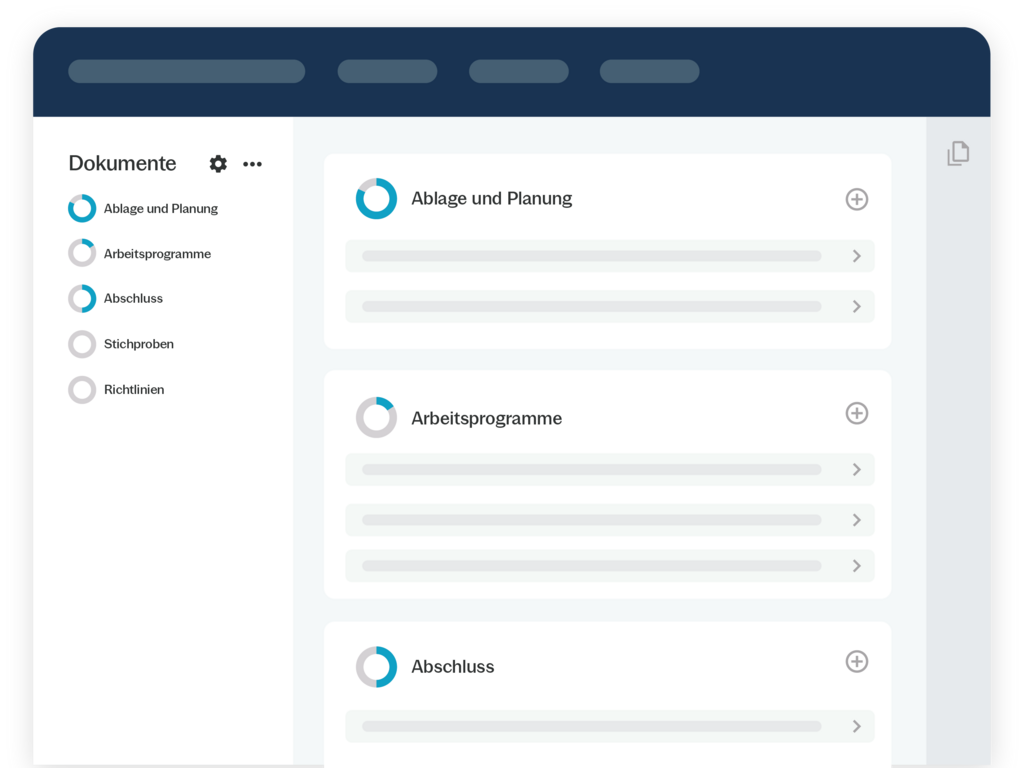The image size is (1024, 768).
Task: Click the Dokumente heading
Action: click(122, 163)
